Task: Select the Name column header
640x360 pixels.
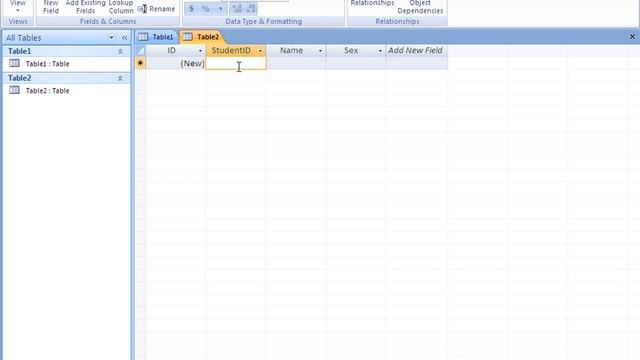Action: pyautogui.click(x=291, y=51)
